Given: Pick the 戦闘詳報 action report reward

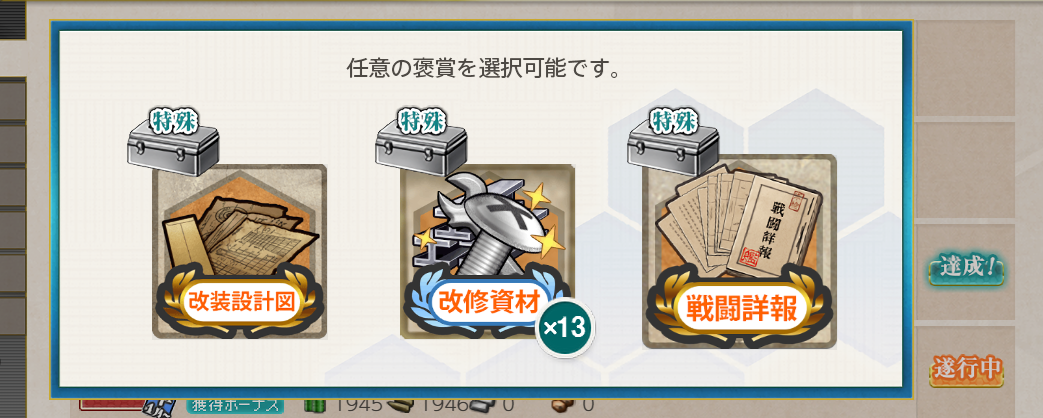Looking at the screenshot, I should pos(739,252).
